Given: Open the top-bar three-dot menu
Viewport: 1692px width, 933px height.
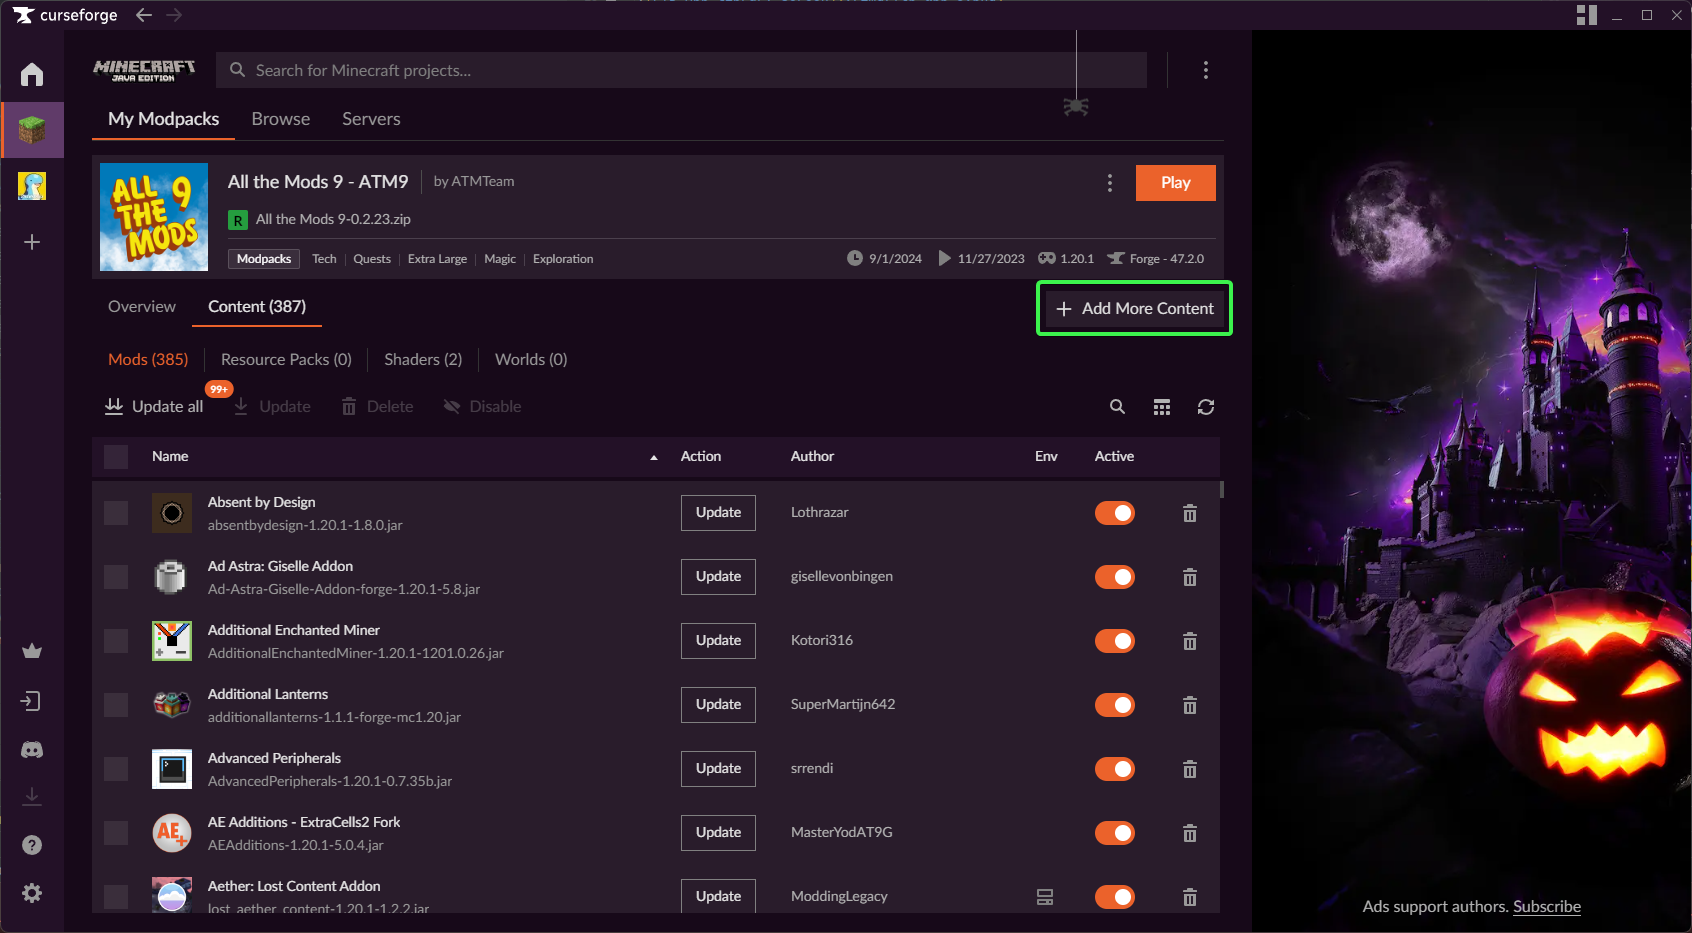Looking at the screenshot, I should 1206,70.
